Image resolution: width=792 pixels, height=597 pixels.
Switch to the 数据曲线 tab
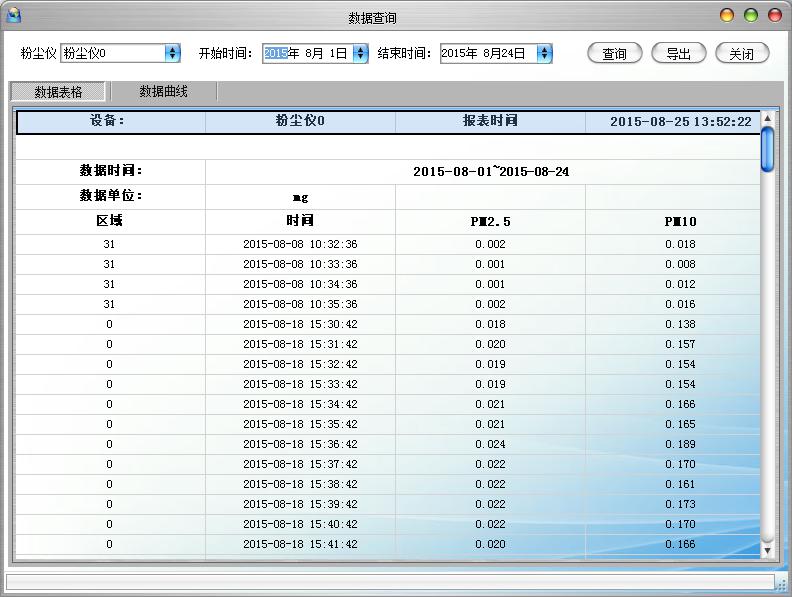163,92
